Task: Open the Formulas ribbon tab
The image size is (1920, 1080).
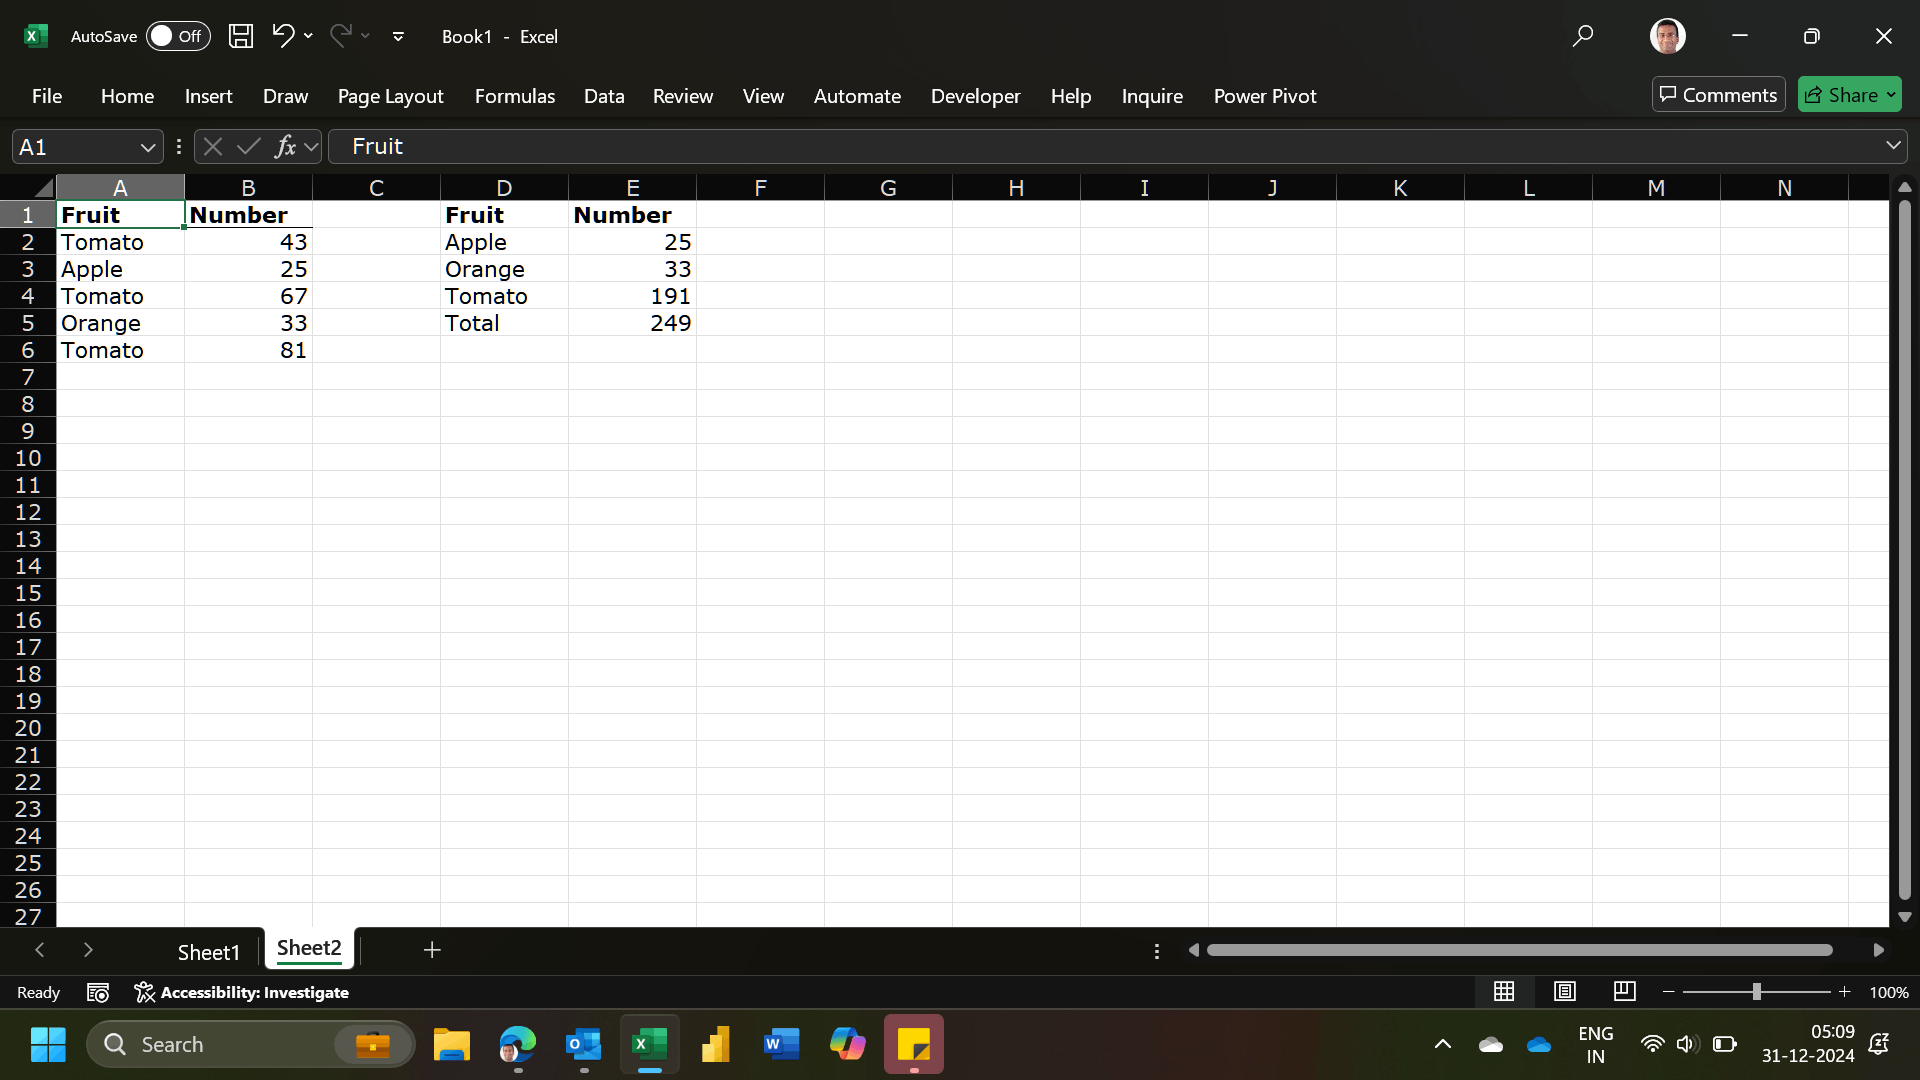Action: coord(514,96)
